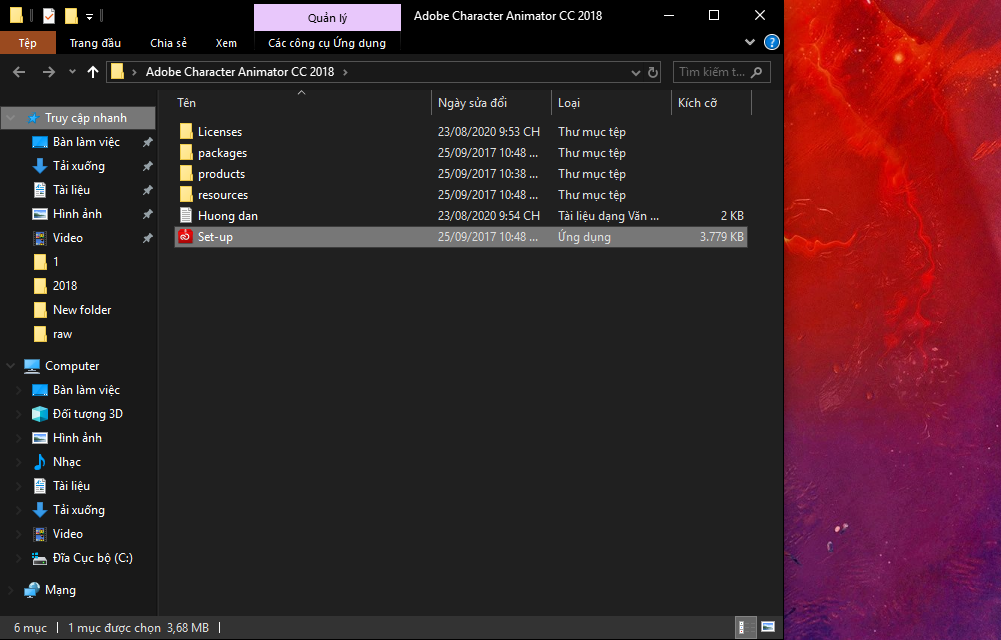Select the products folder
Viewport: 1001px width, 640px height.
(461, 174)
